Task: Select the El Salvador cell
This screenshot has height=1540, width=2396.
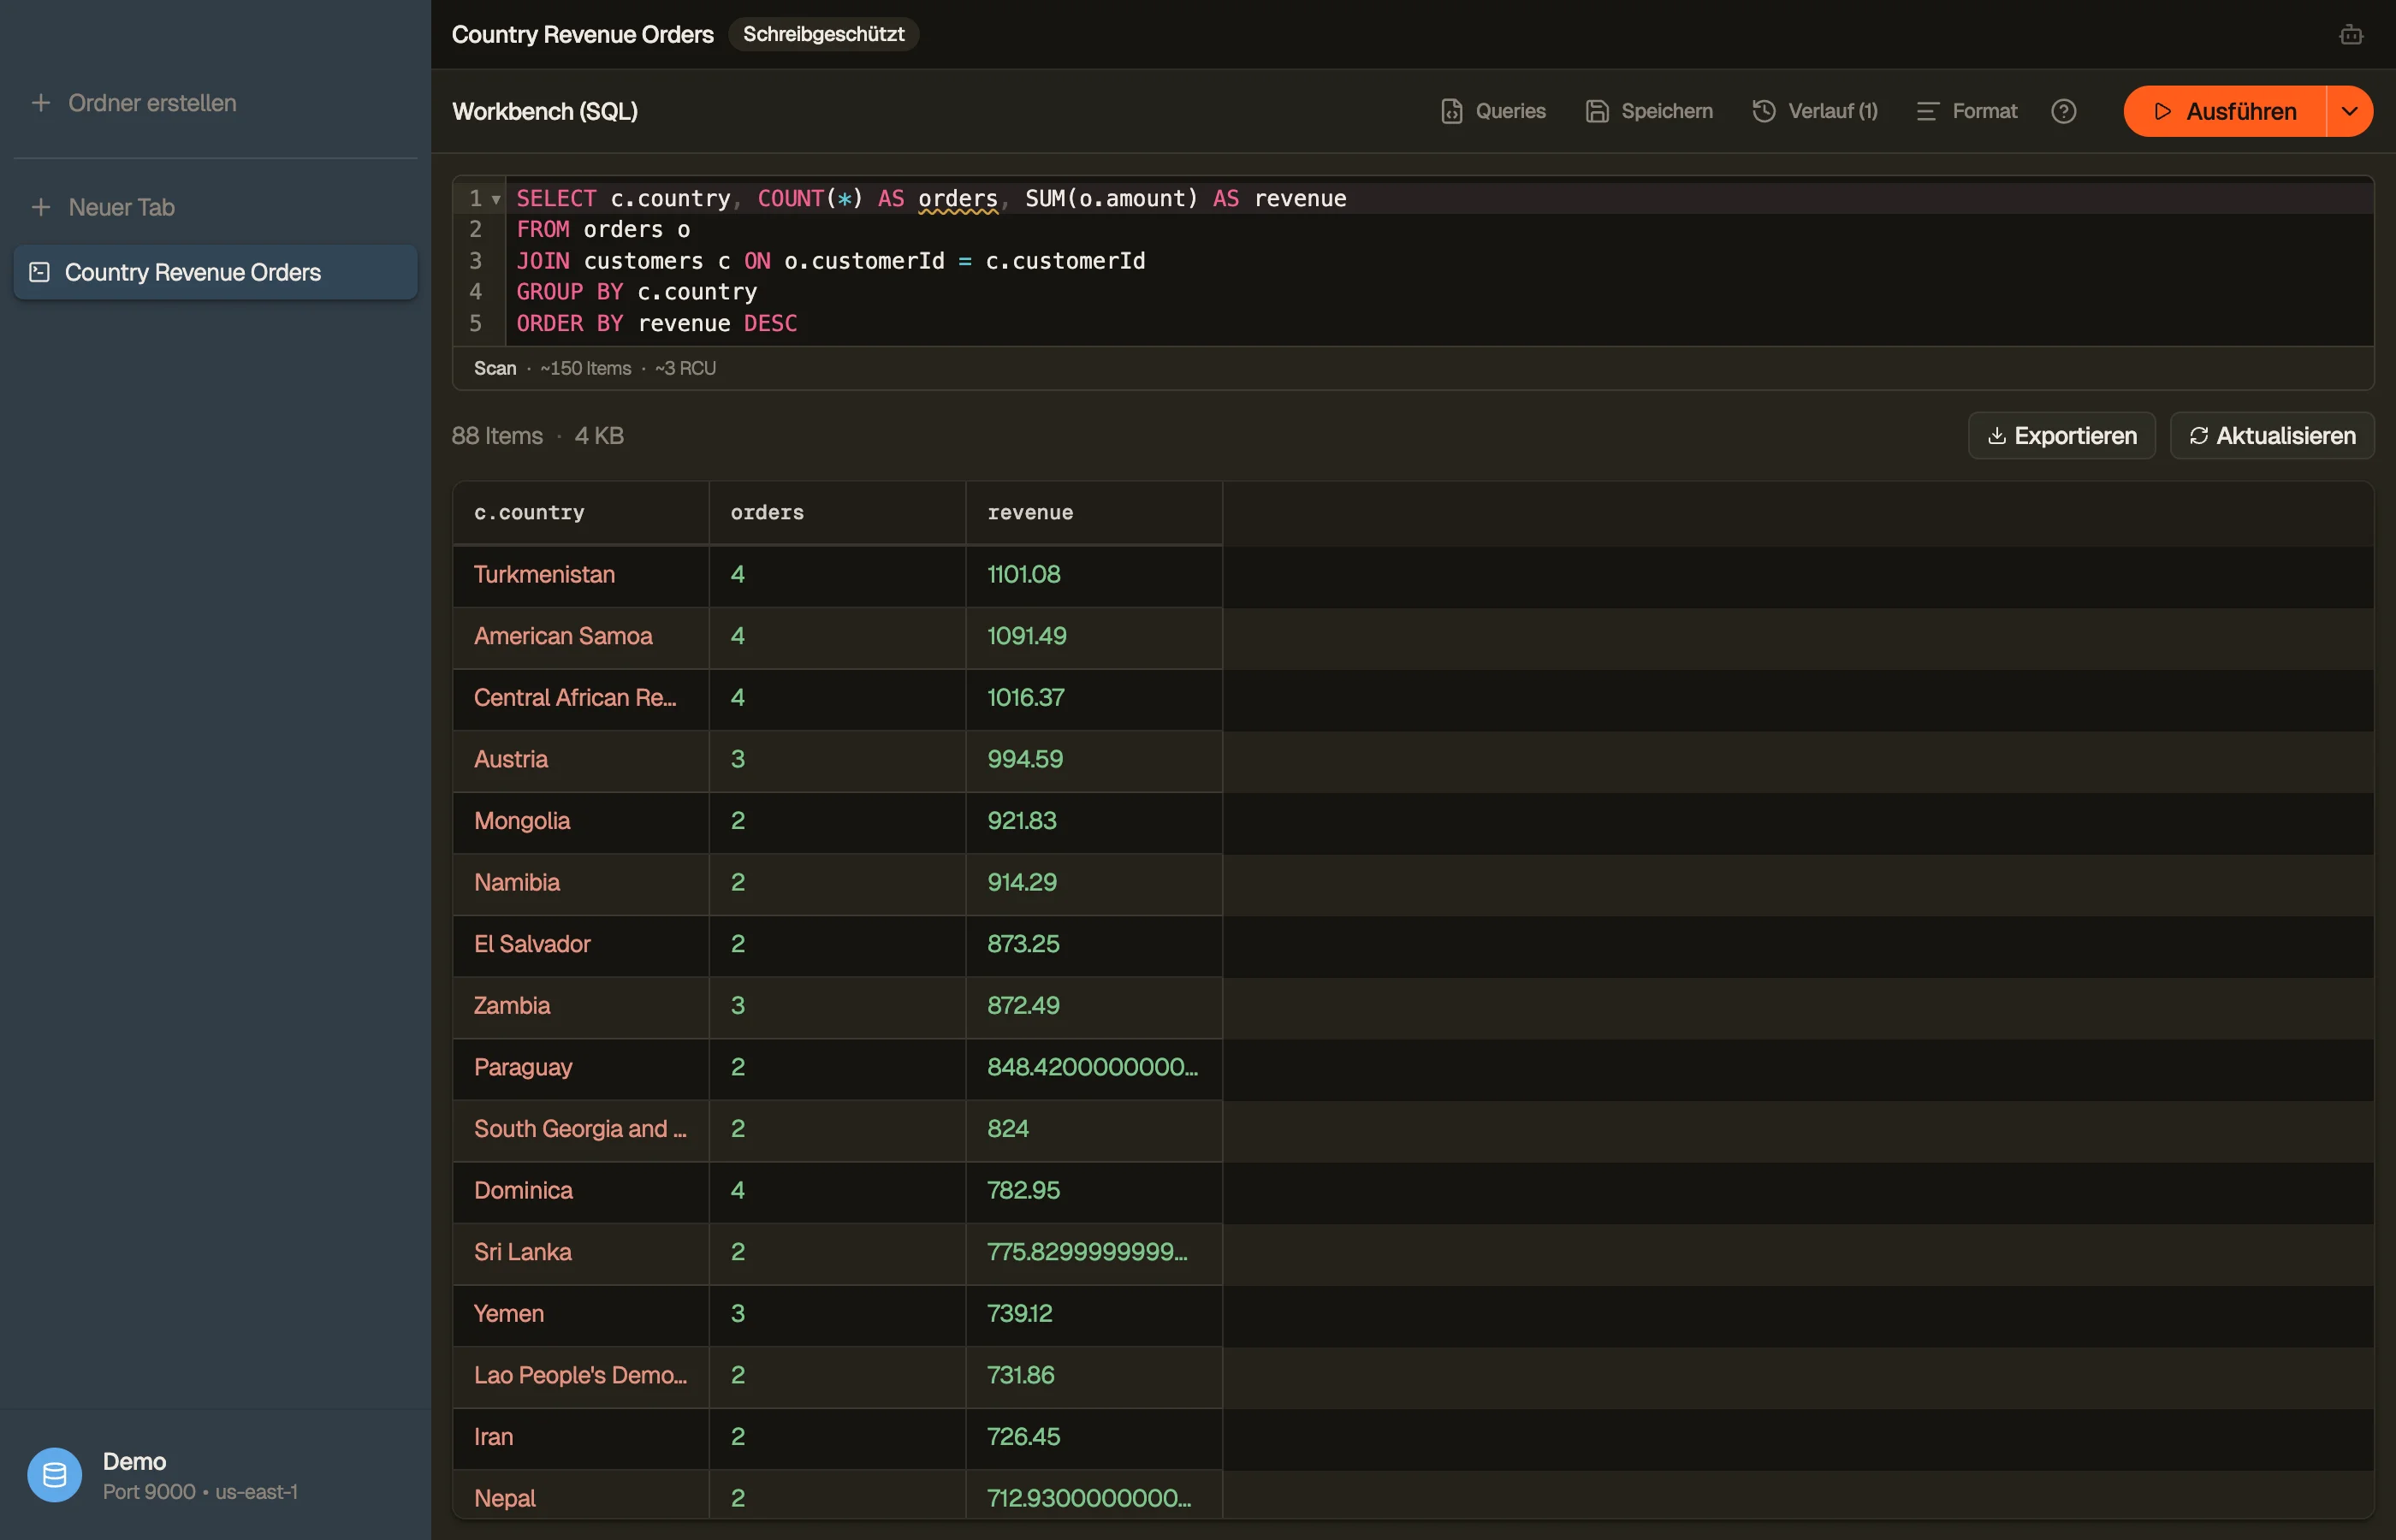Action: (581, 945)
